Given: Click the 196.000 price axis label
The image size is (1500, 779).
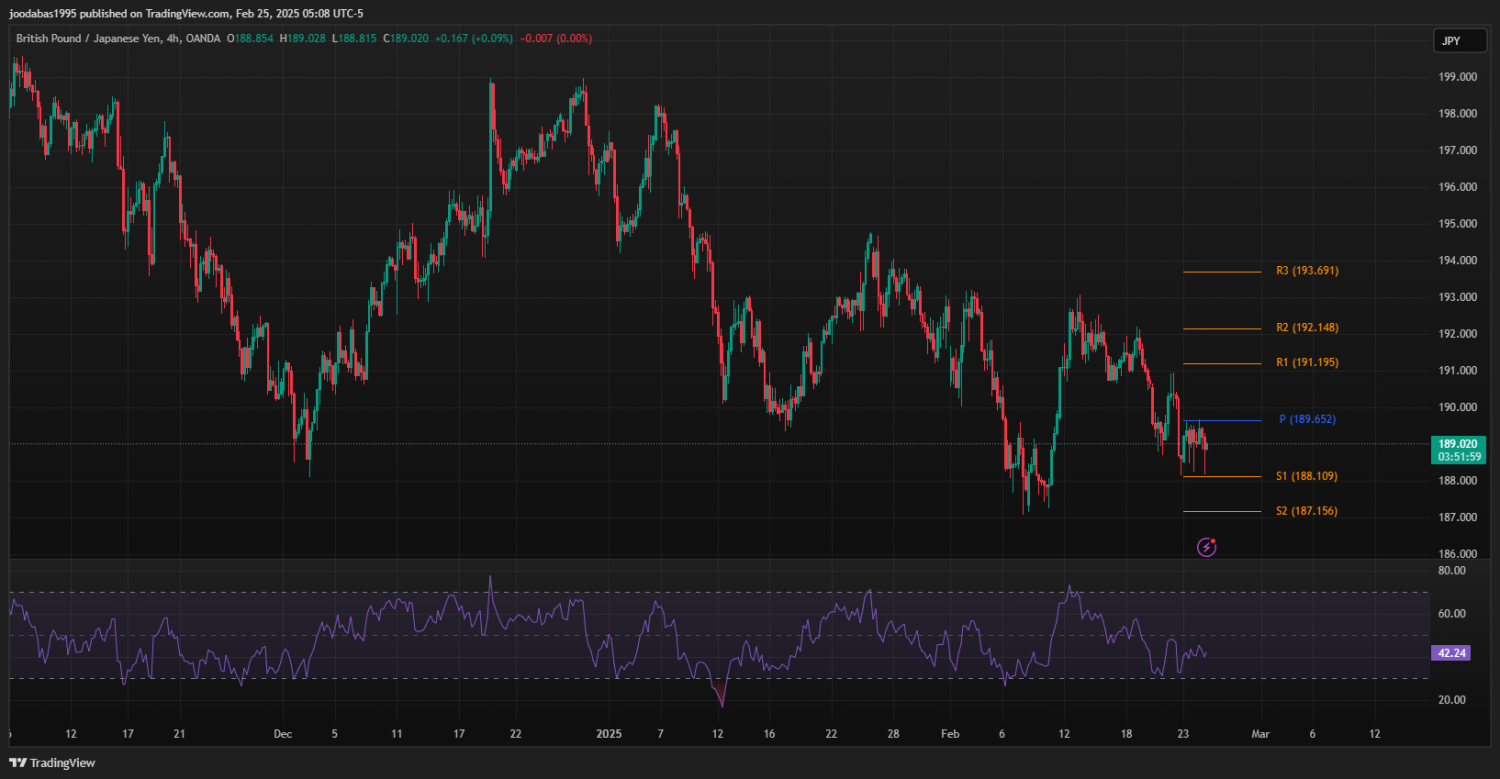Looking at the screenshot, I should [x=1458, y=187].
